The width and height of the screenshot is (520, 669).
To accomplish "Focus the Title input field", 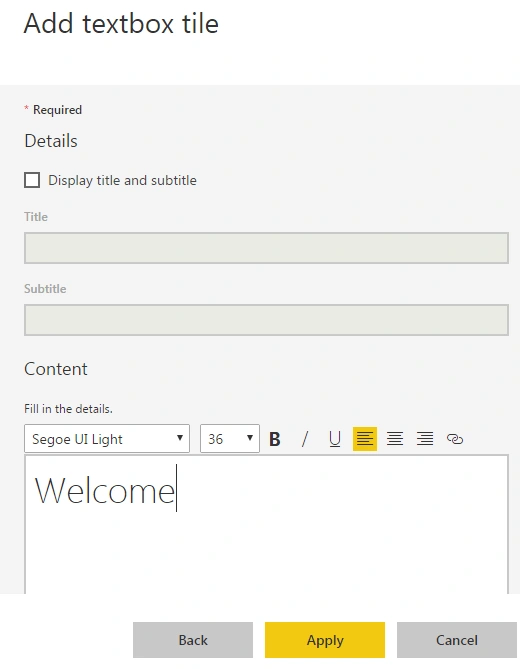I will [x=267, y=248].
